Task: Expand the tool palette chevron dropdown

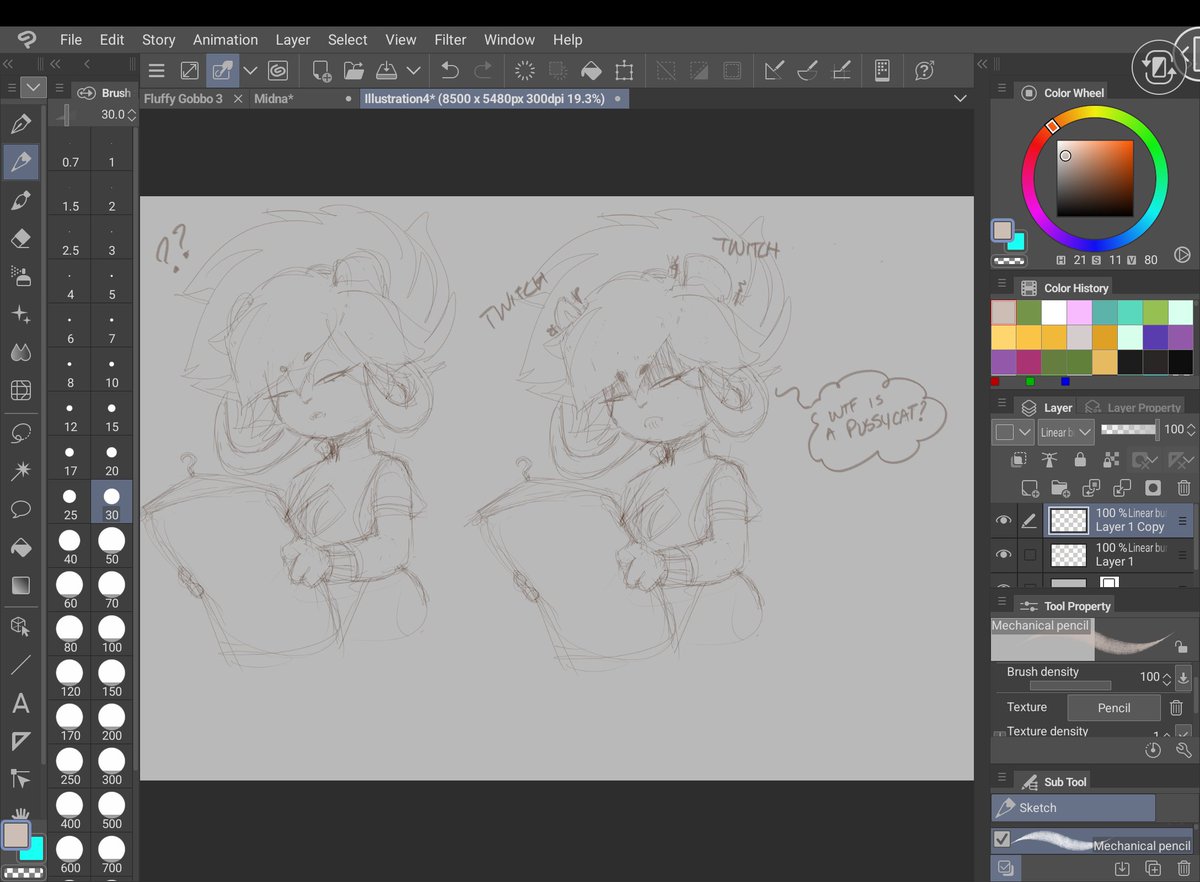Action: tap(34, 87)
